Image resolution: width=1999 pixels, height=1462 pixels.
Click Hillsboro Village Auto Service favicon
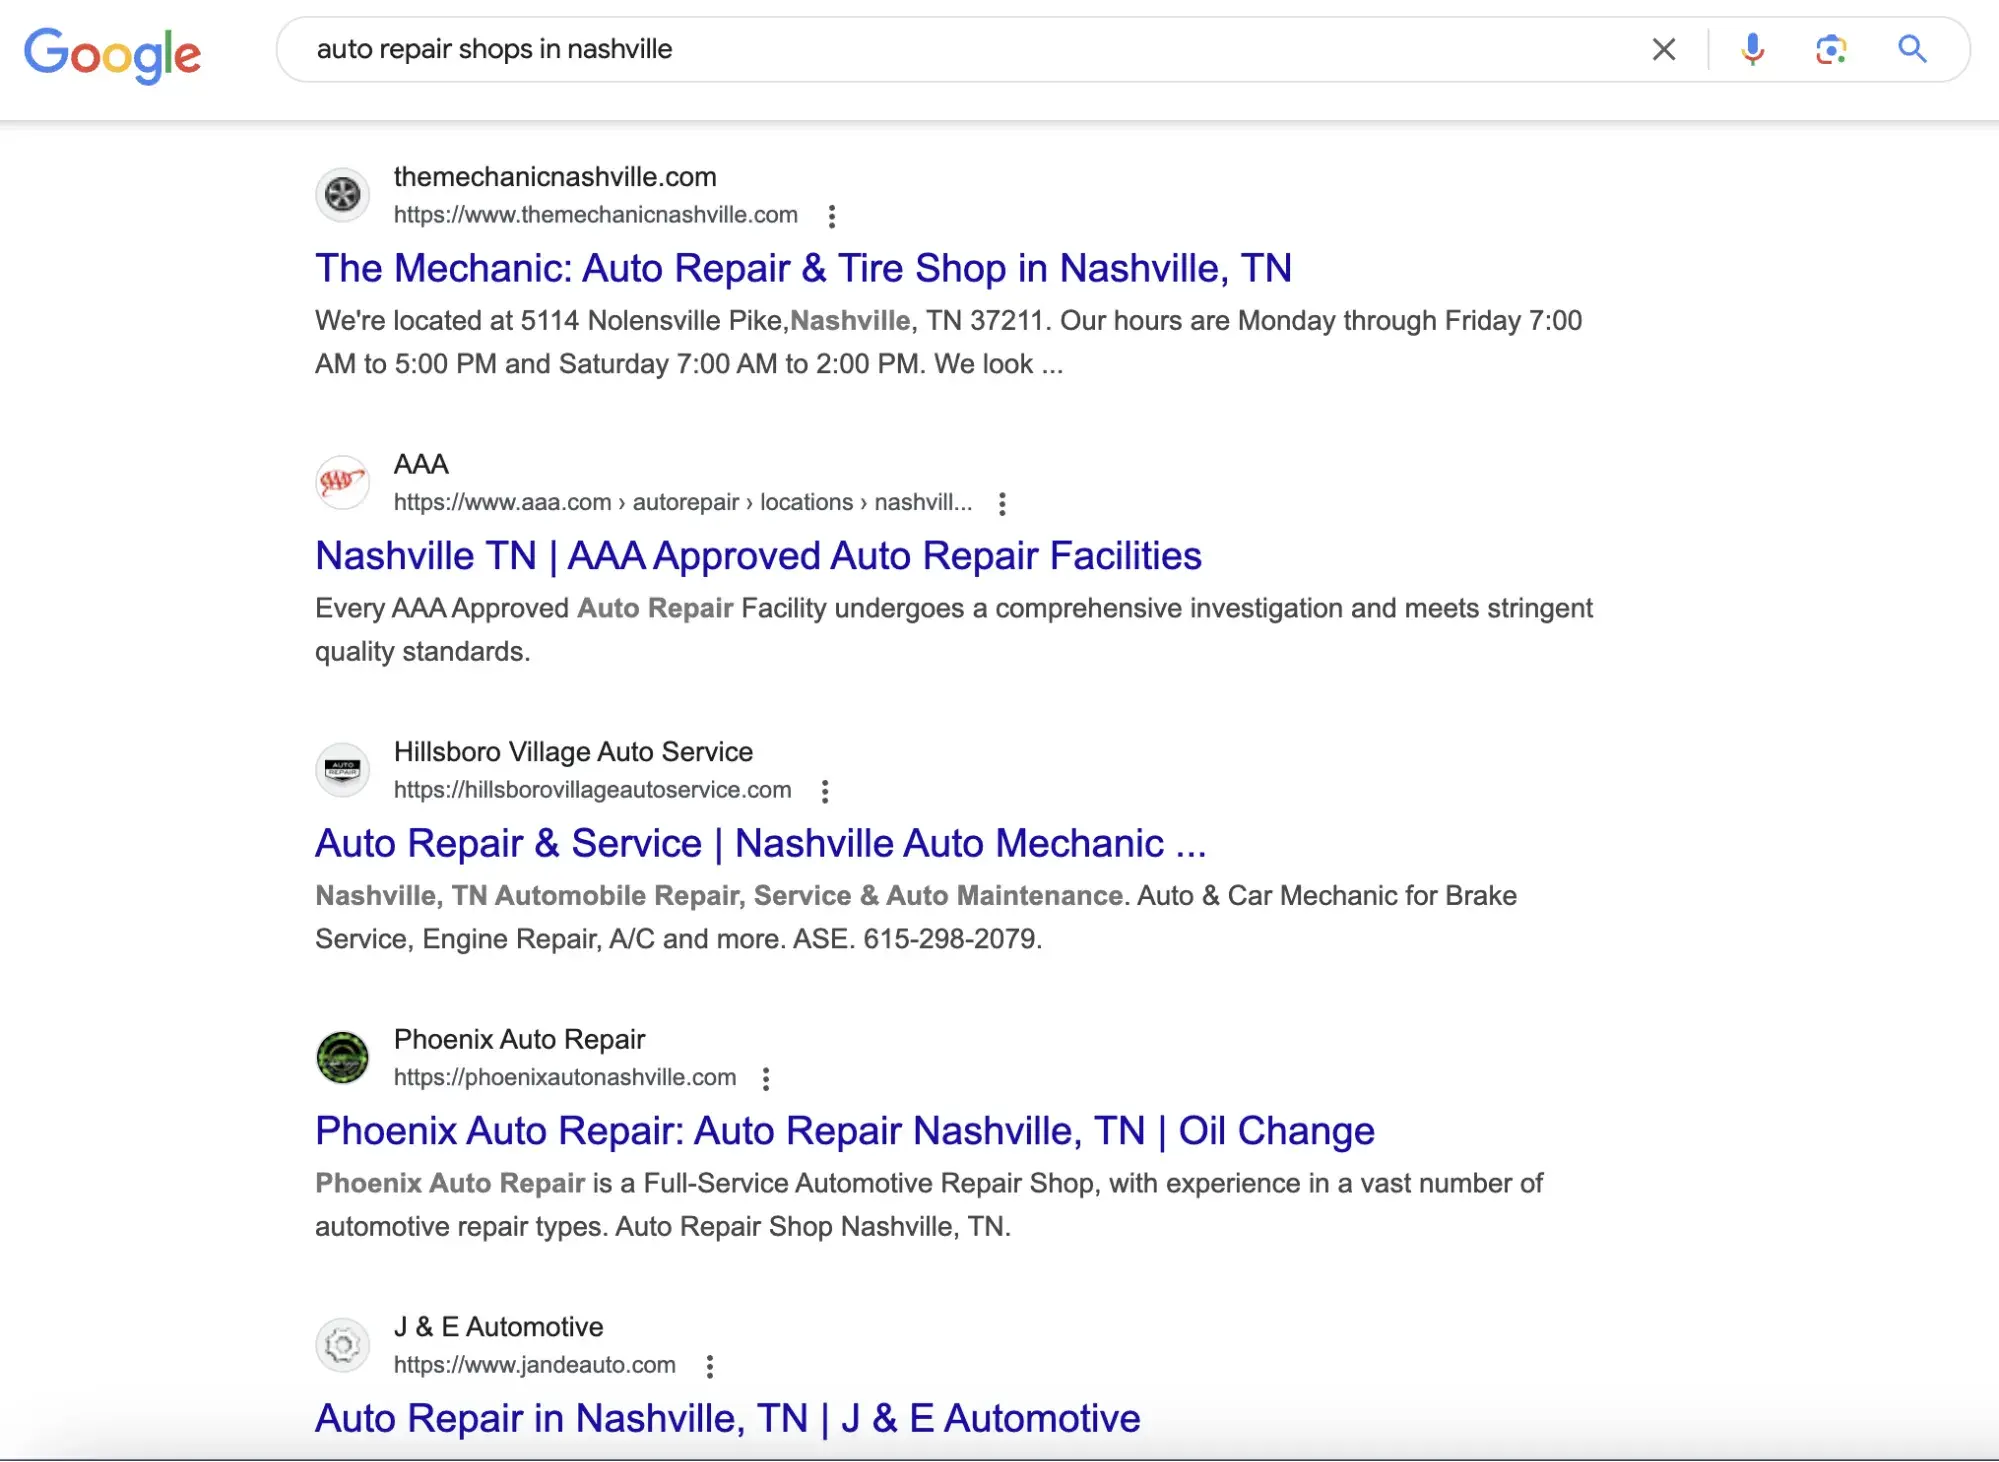(342, 769)
